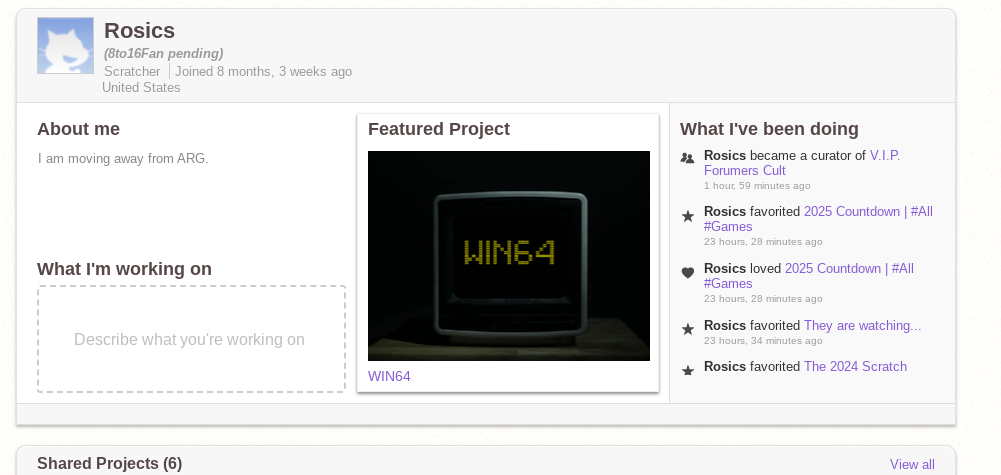Click the United States location text
Viewport: 1001px width, 475px height.
point(141,87)
